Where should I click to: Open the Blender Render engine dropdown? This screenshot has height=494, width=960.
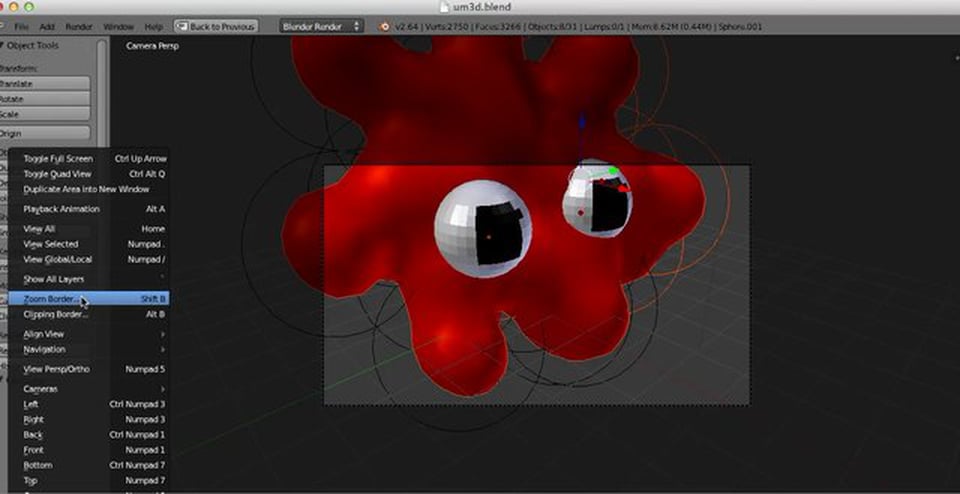(x=321, y=26)
